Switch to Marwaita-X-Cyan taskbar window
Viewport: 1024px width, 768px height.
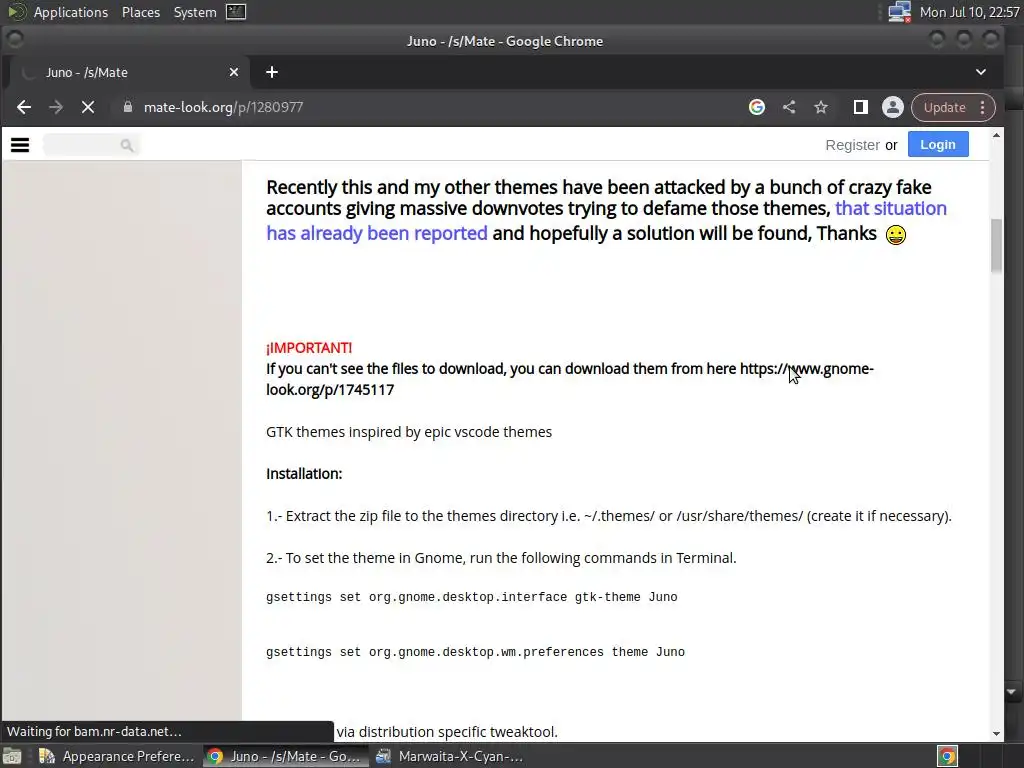click(452, 756)
